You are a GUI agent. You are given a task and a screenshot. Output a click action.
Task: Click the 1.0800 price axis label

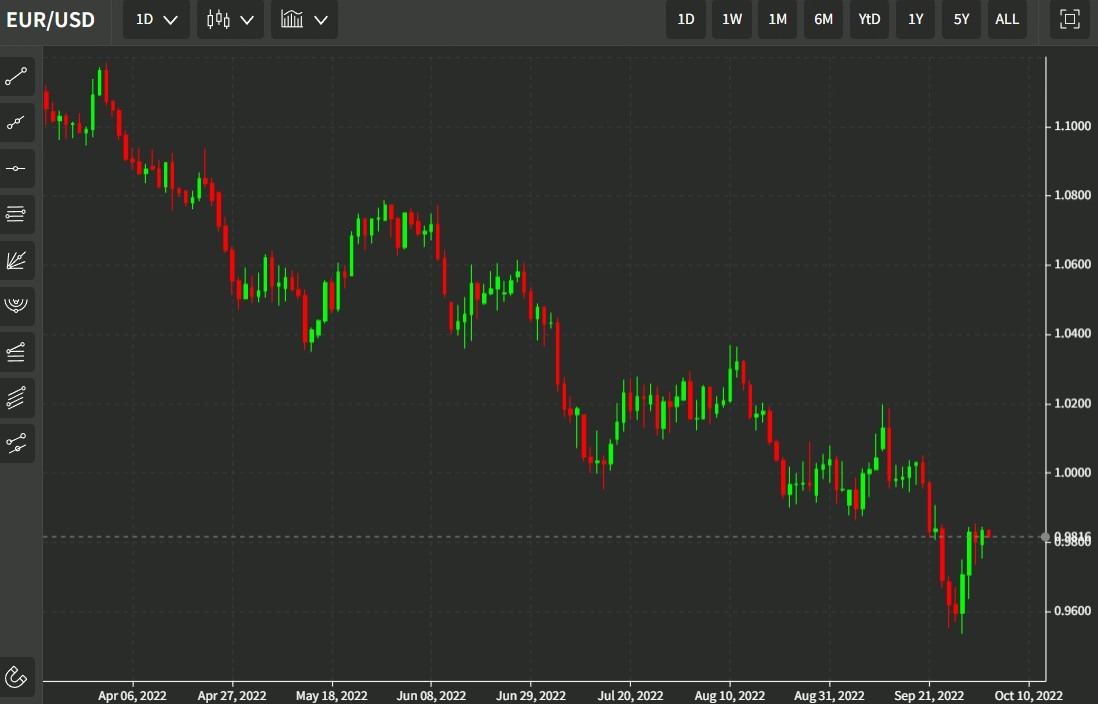[1073, 195]
